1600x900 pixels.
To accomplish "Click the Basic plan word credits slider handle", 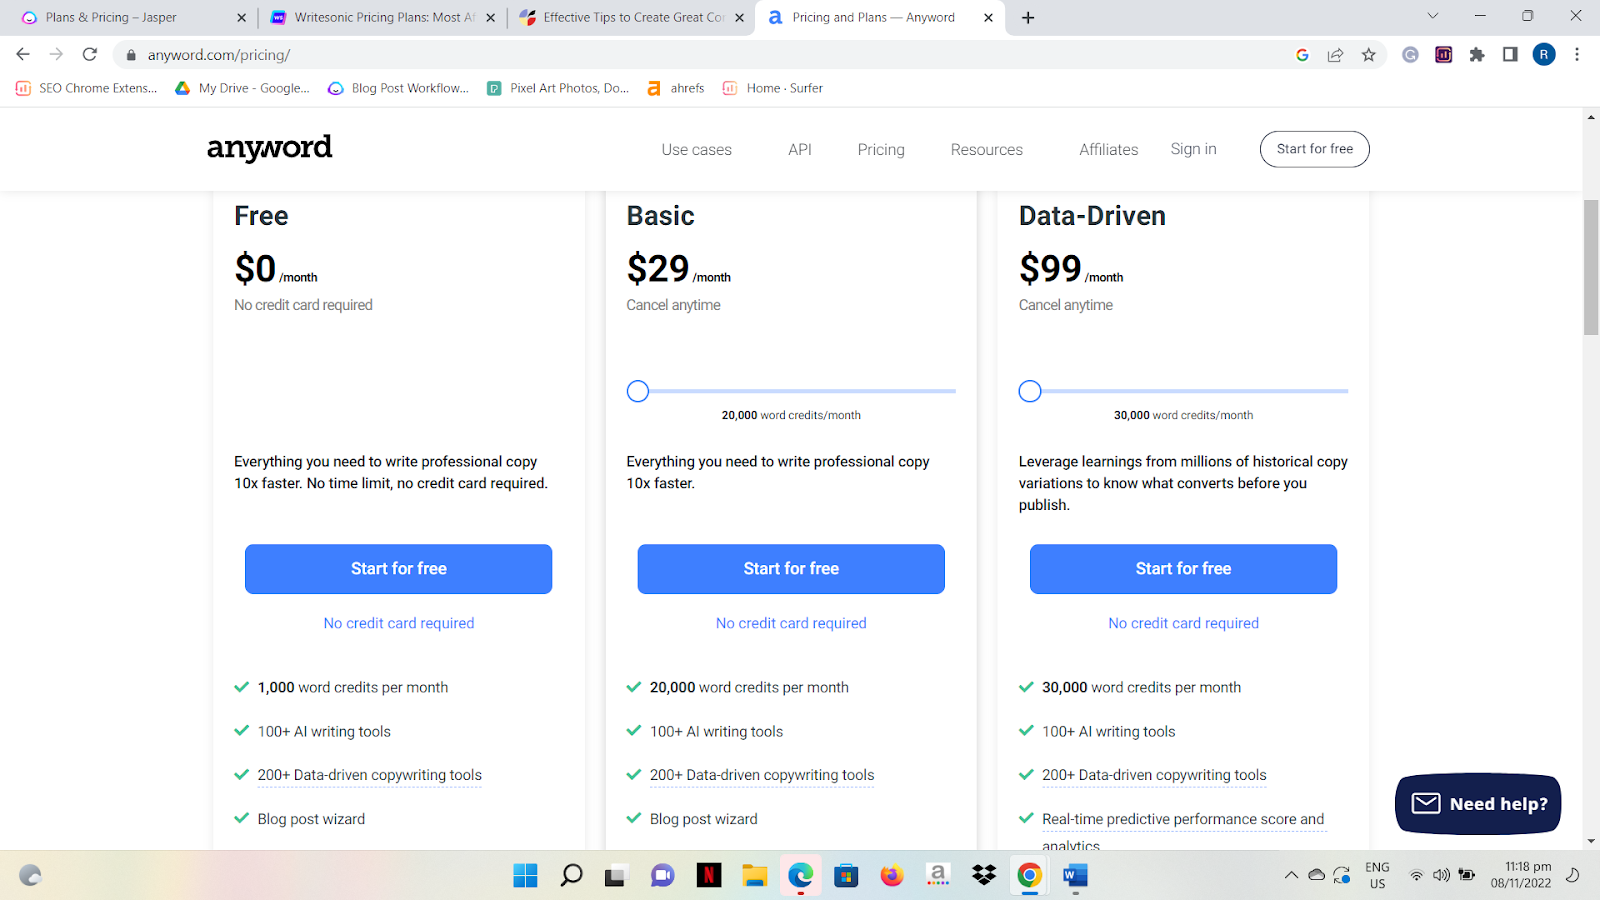I will pos(638,391).
